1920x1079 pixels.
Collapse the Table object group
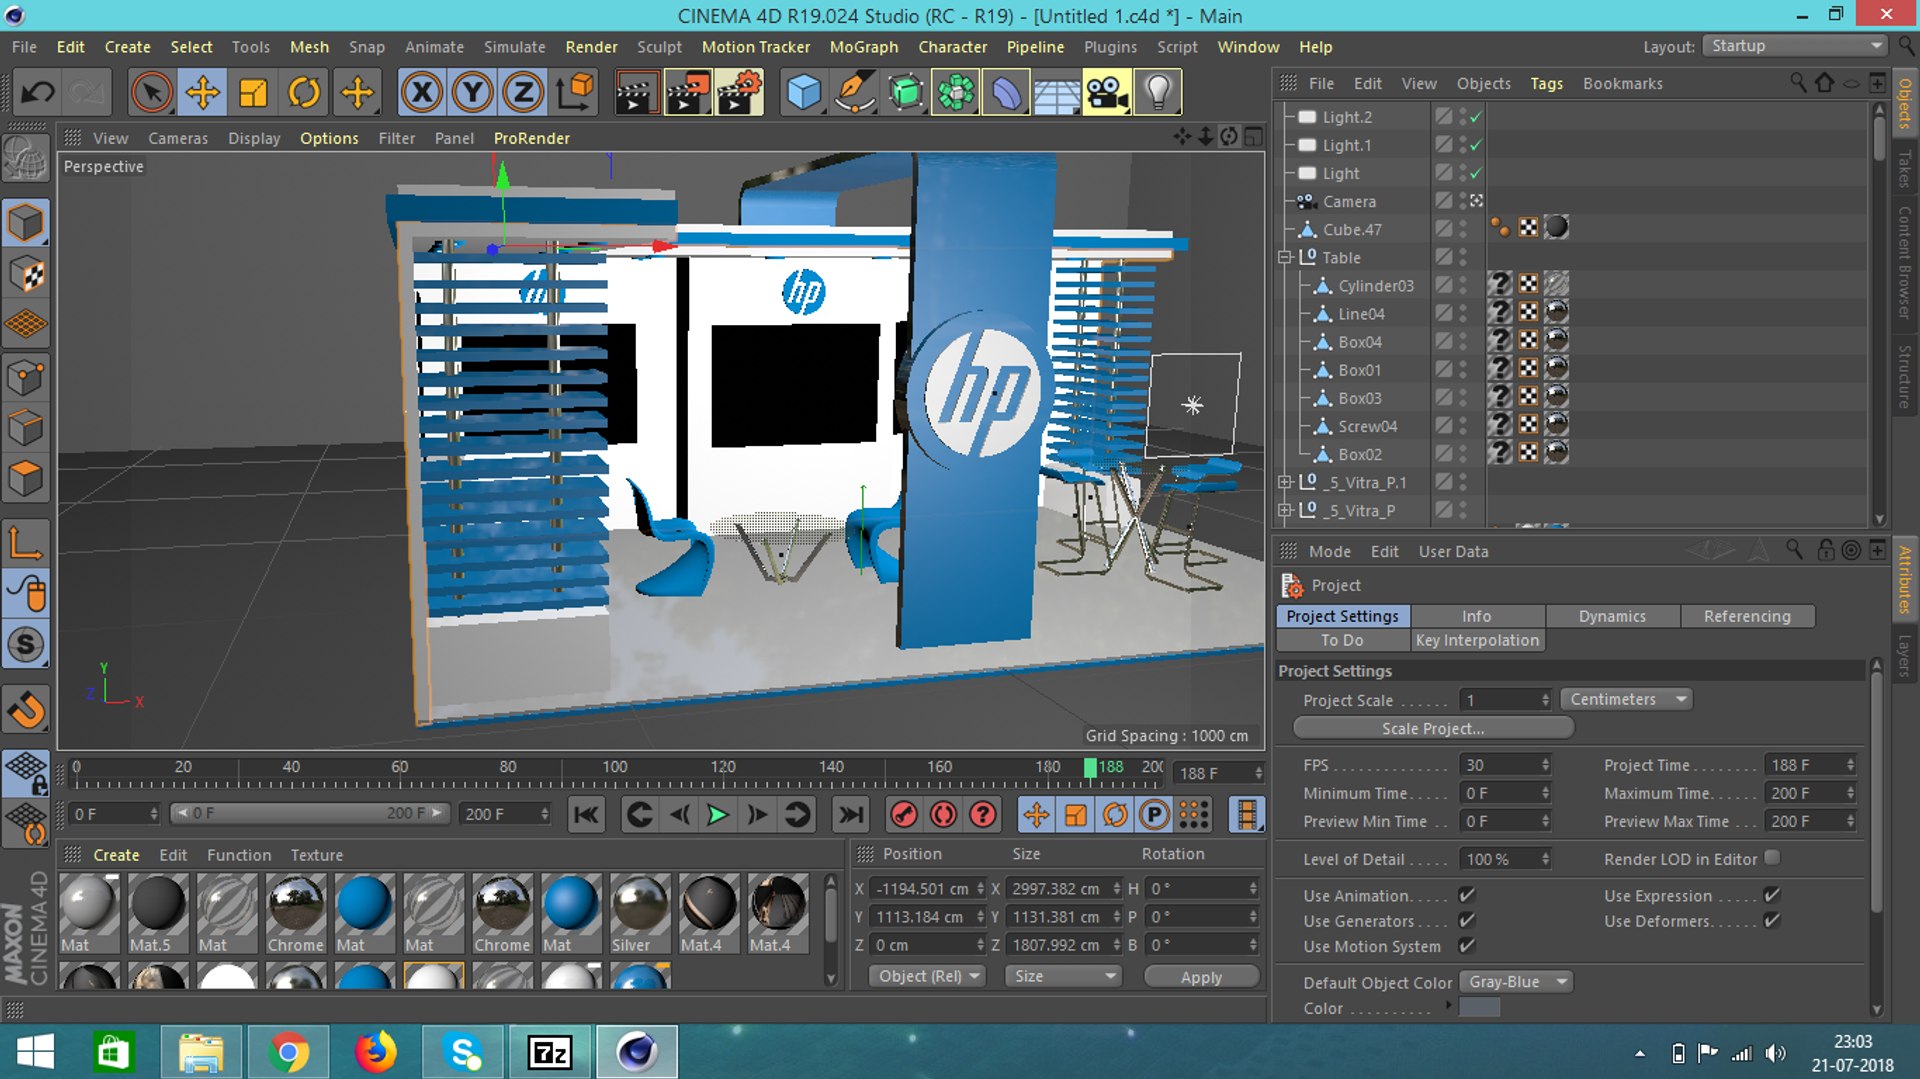pyautogui.click(x=1285, y=257)
